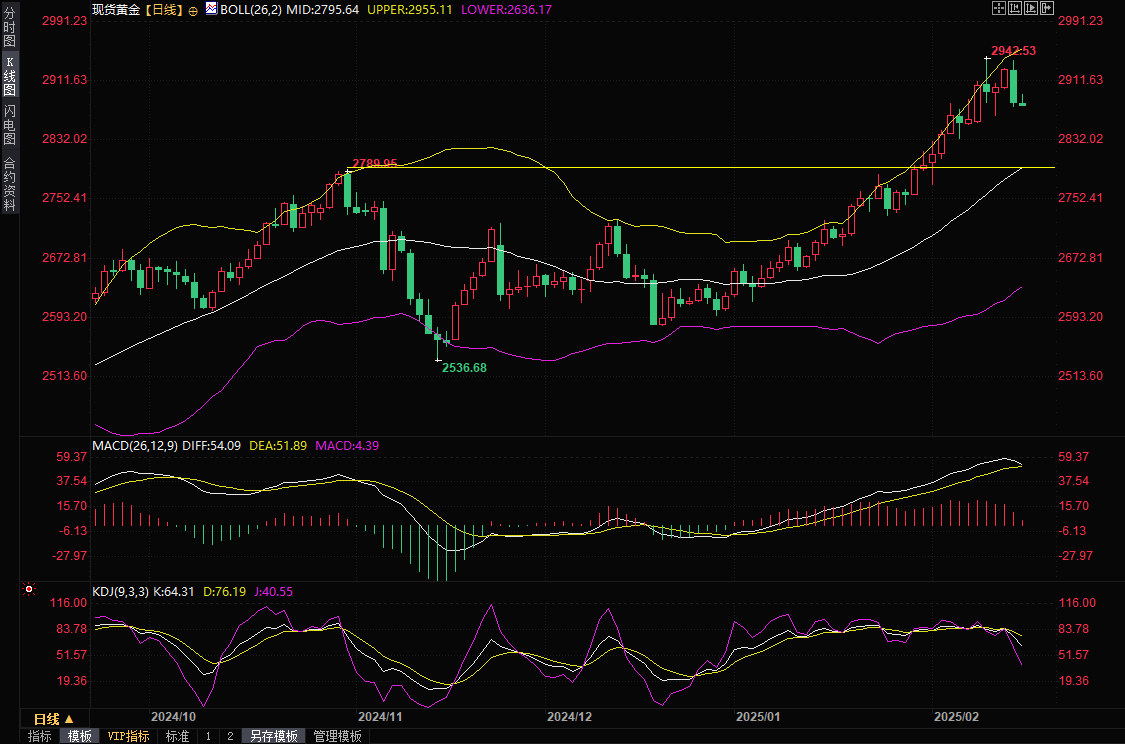Viewport: 1125px width, 744px height.
Task: Click the circled plus icon beside 日线
Action: (x=193, y=9)
